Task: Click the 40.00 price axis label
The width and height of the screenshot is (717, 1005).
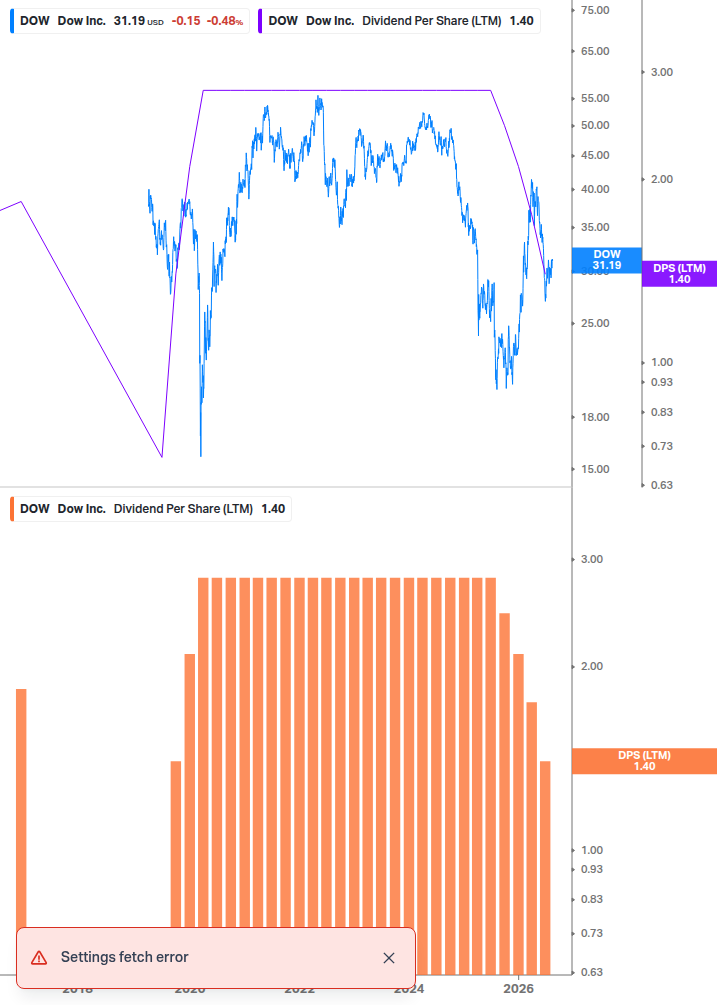Action: tap(595, 189)
